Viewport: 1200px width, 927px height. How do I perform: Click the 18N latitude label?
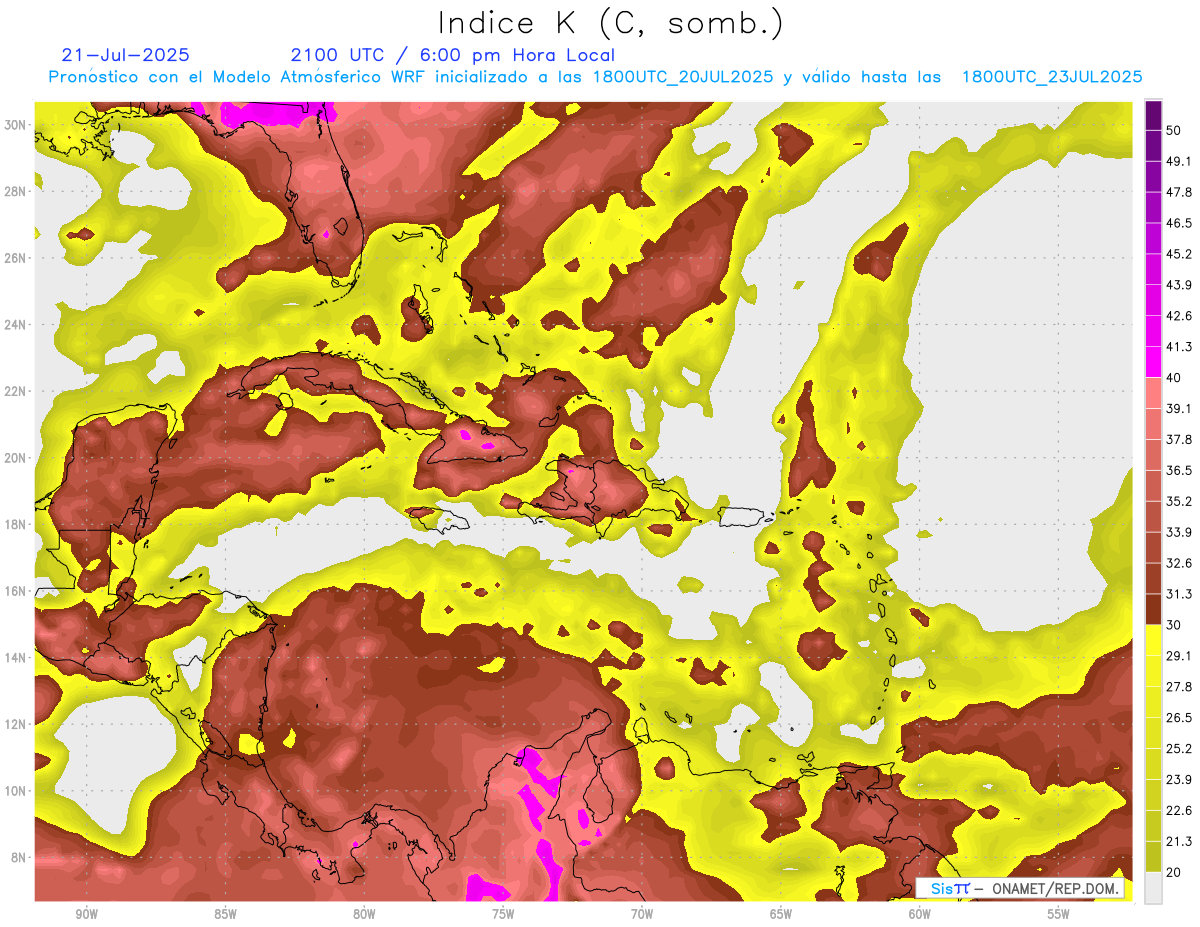[x=17, y=524]
